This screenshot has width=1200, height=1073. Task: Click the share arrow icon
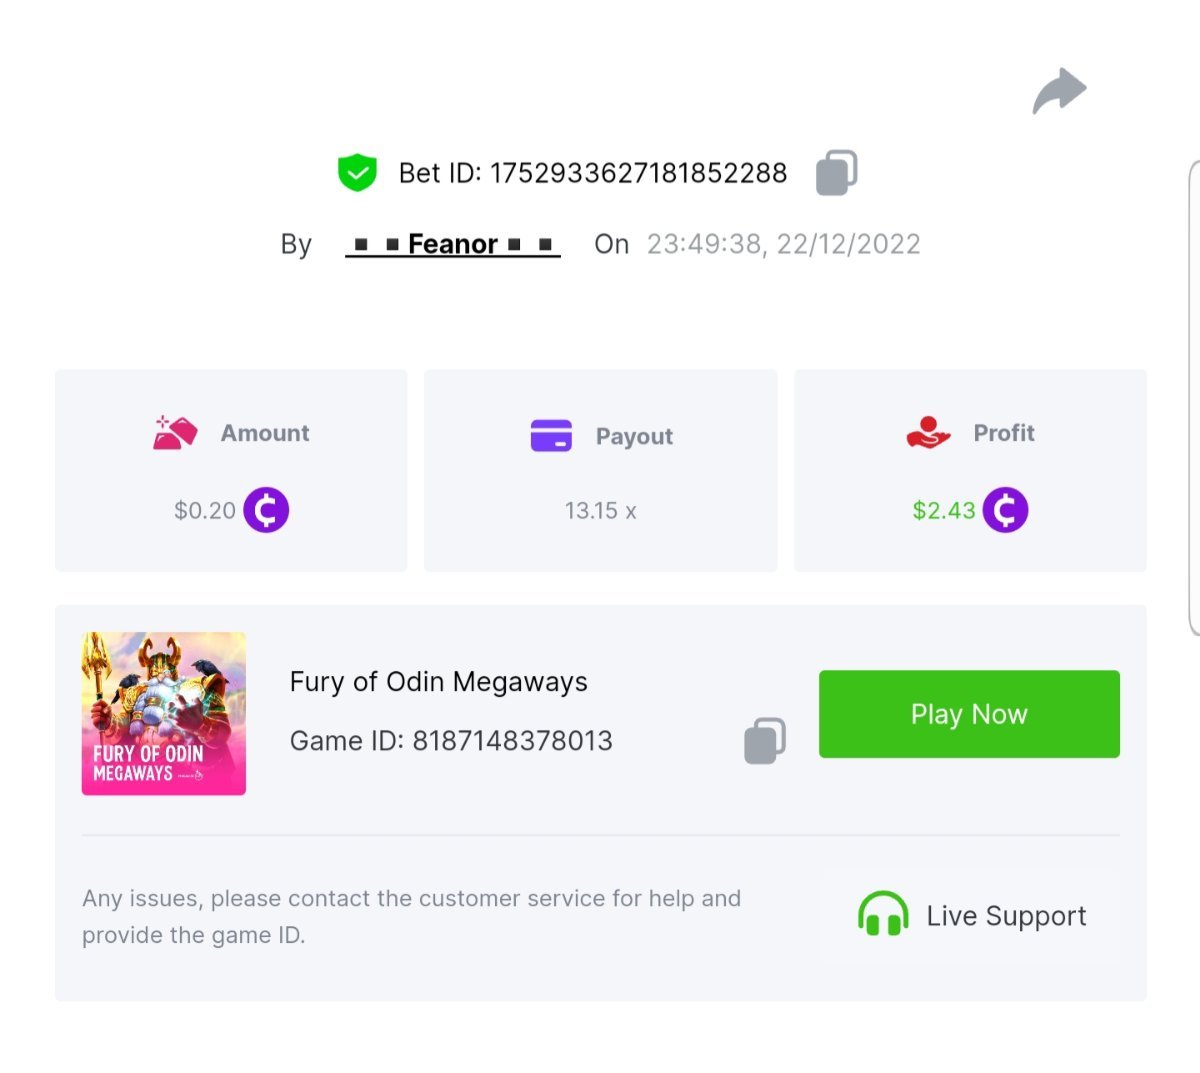pyautogui.click(x=1059, y=91)
